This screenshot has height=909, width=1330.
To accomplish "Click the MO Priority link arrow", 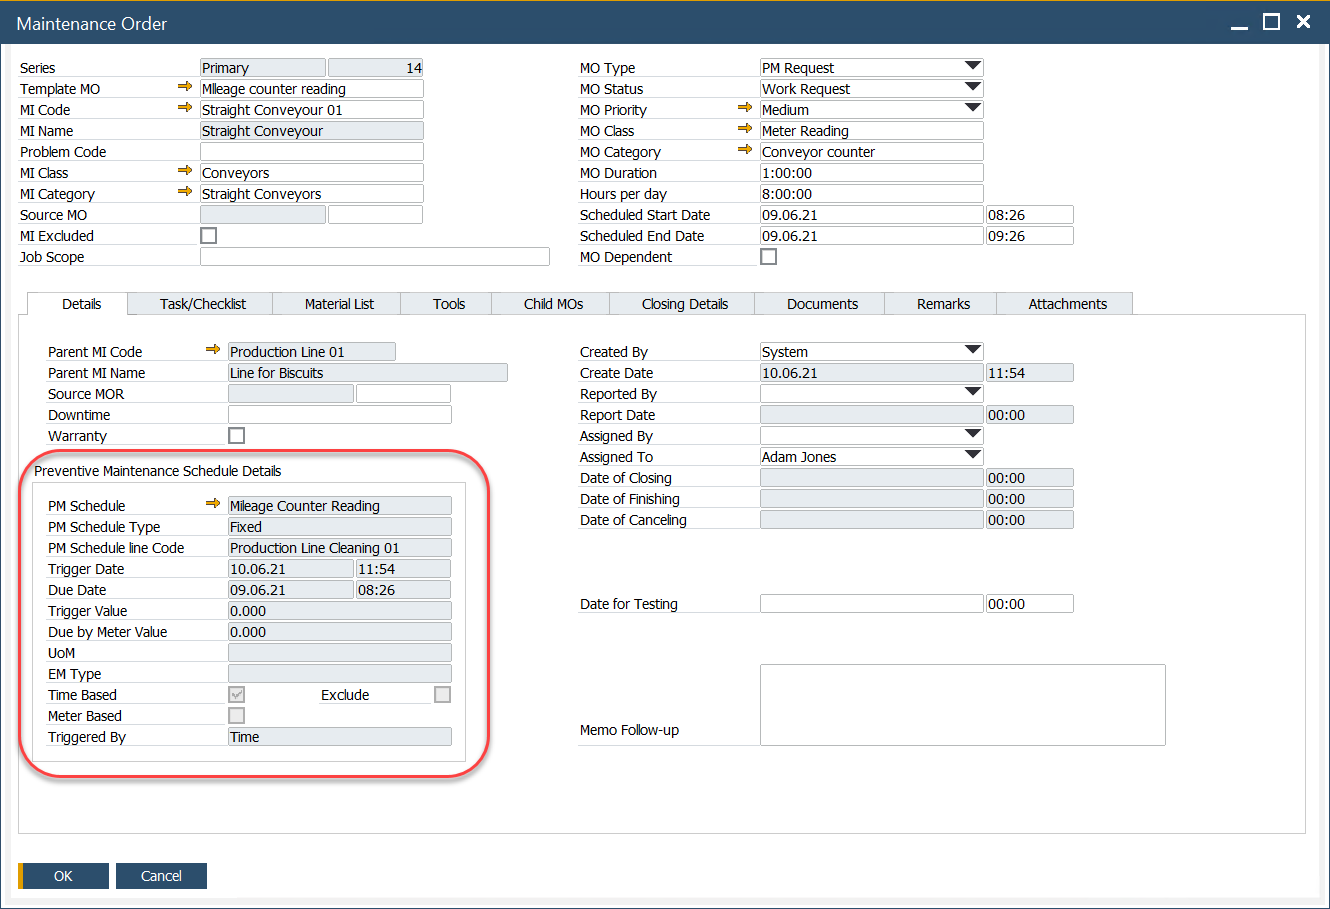I will pos(745,109).
